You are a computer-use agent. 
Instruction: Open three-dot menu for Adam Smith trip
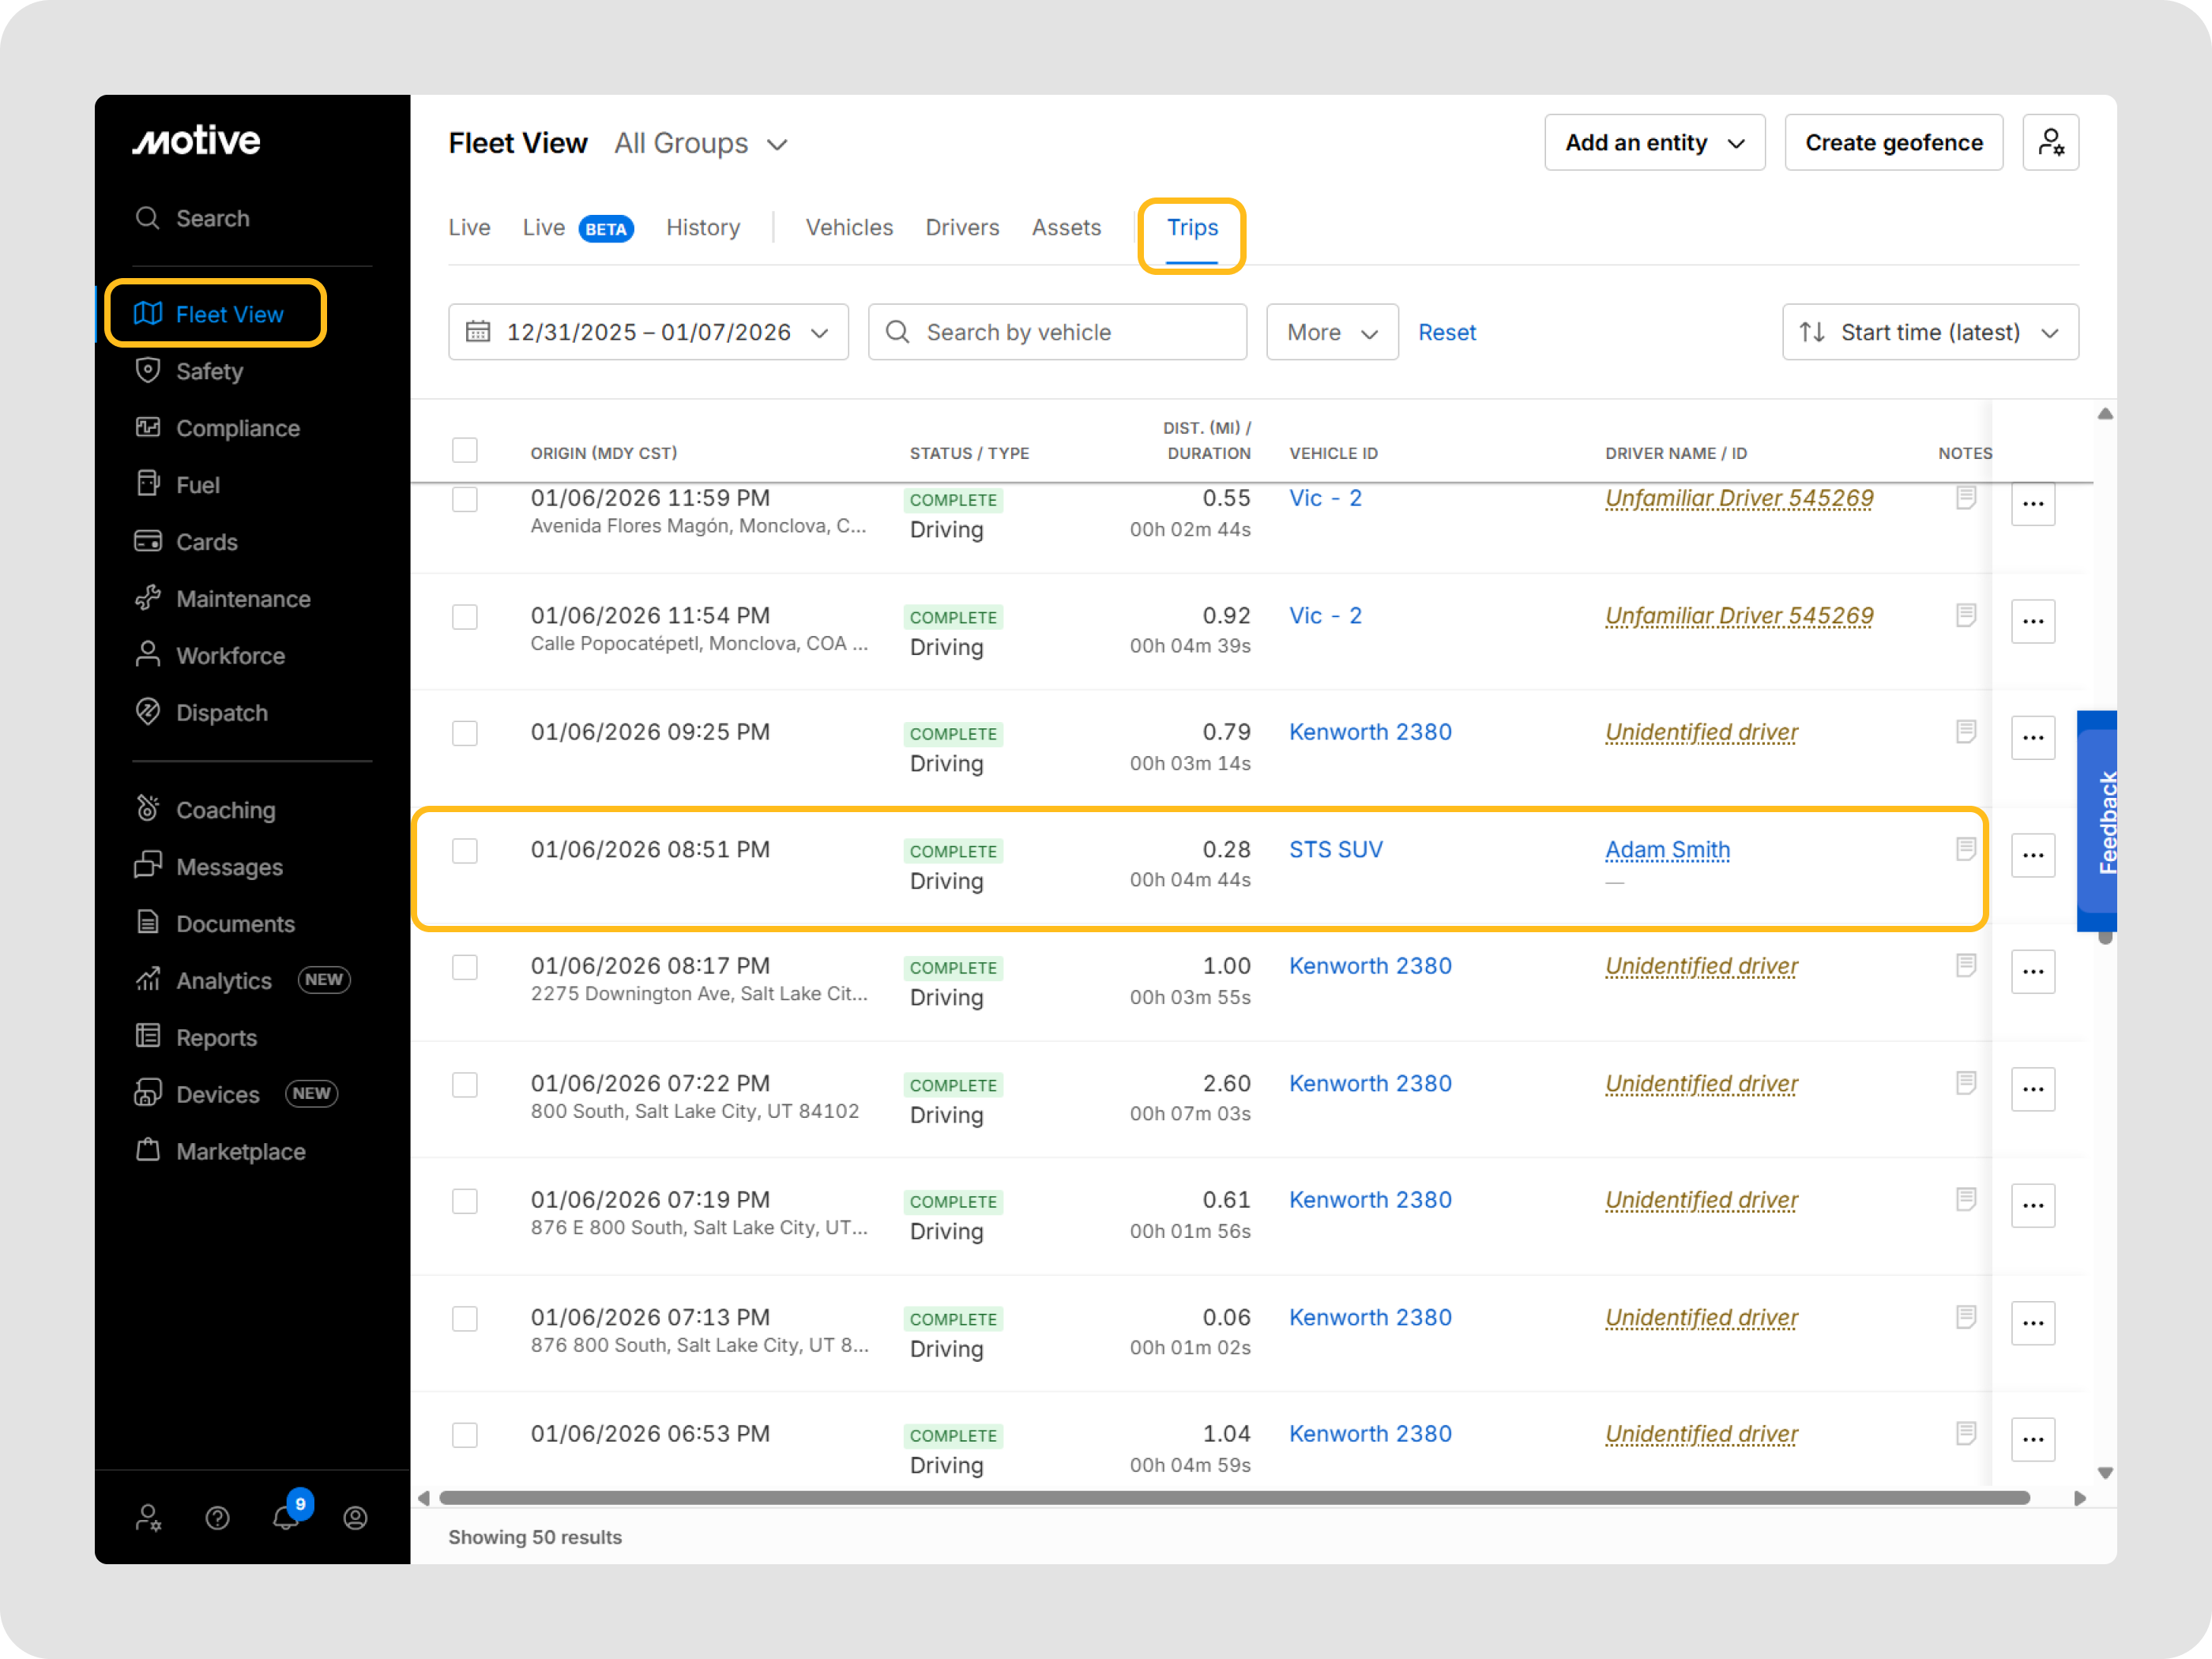[2032, 855]
